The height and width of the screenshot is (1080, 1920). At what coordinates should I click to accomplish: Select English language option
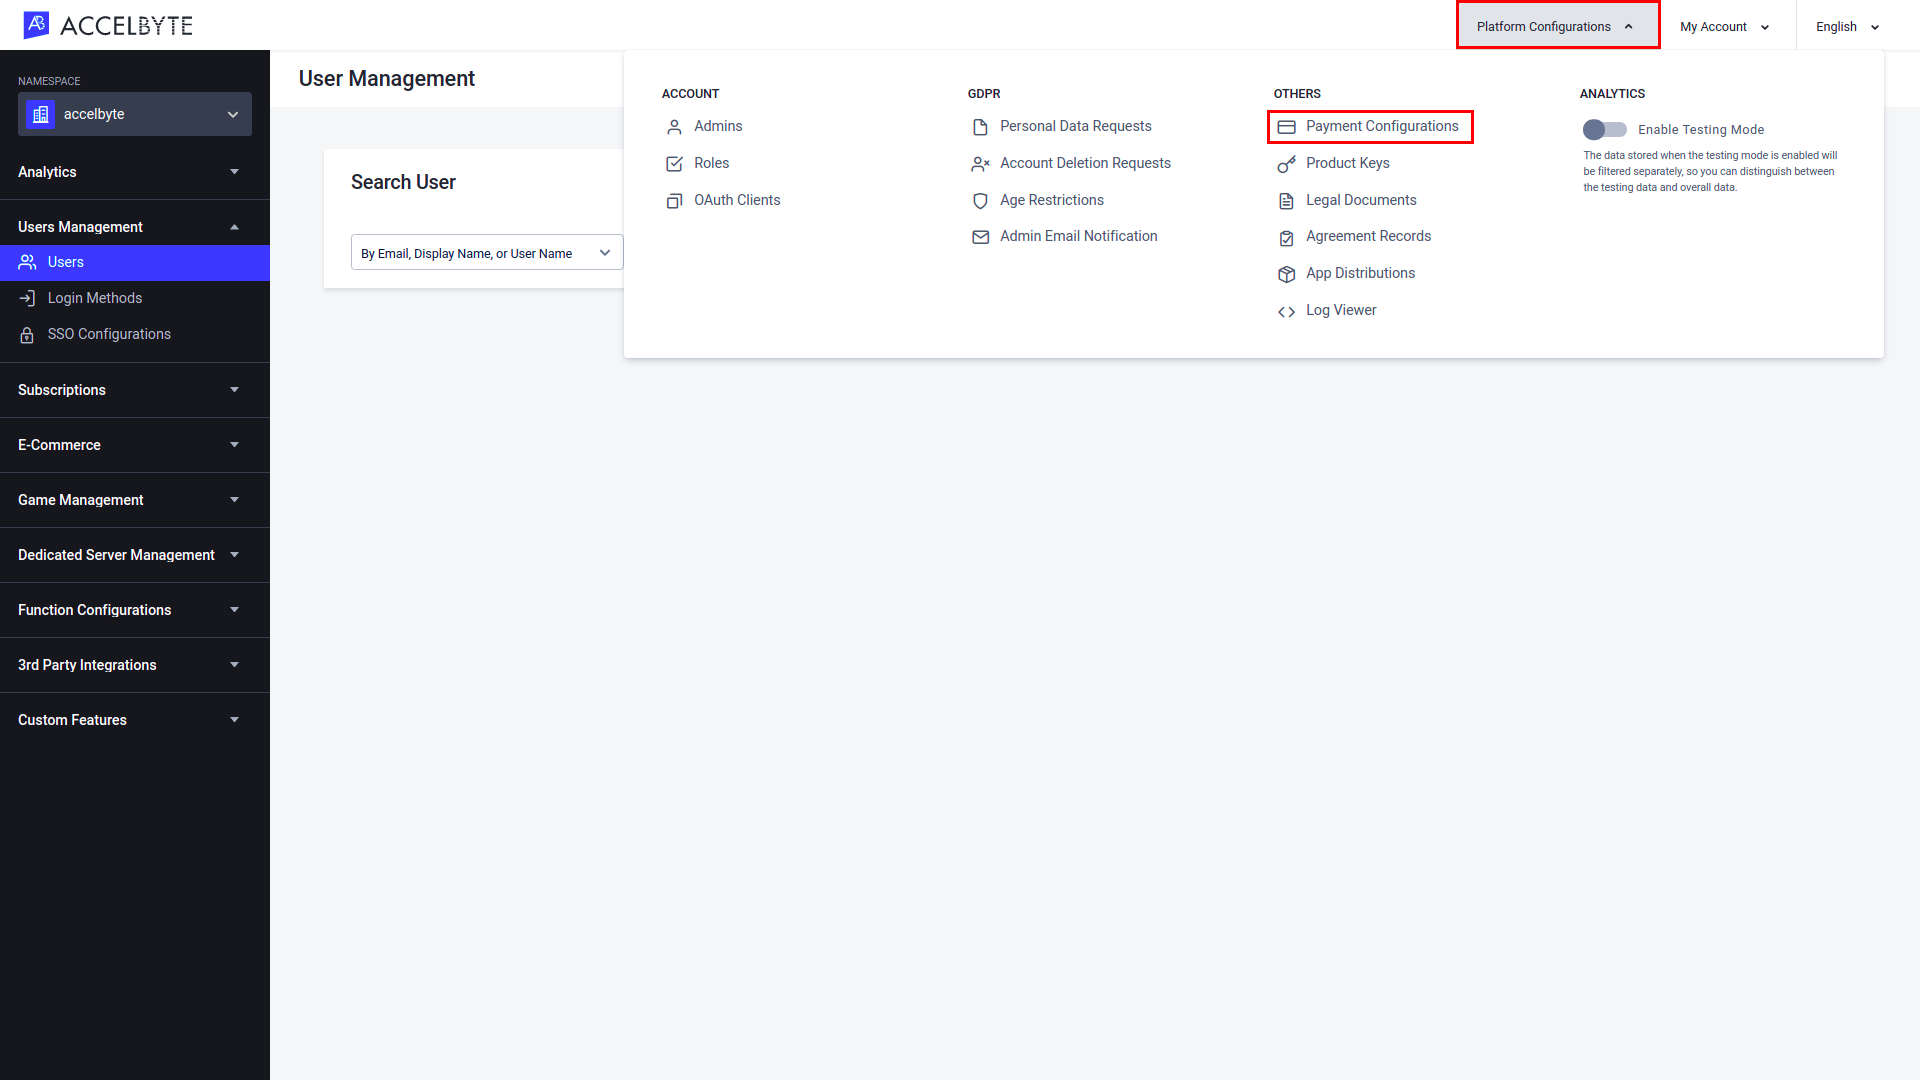(x=1845, y=26)
